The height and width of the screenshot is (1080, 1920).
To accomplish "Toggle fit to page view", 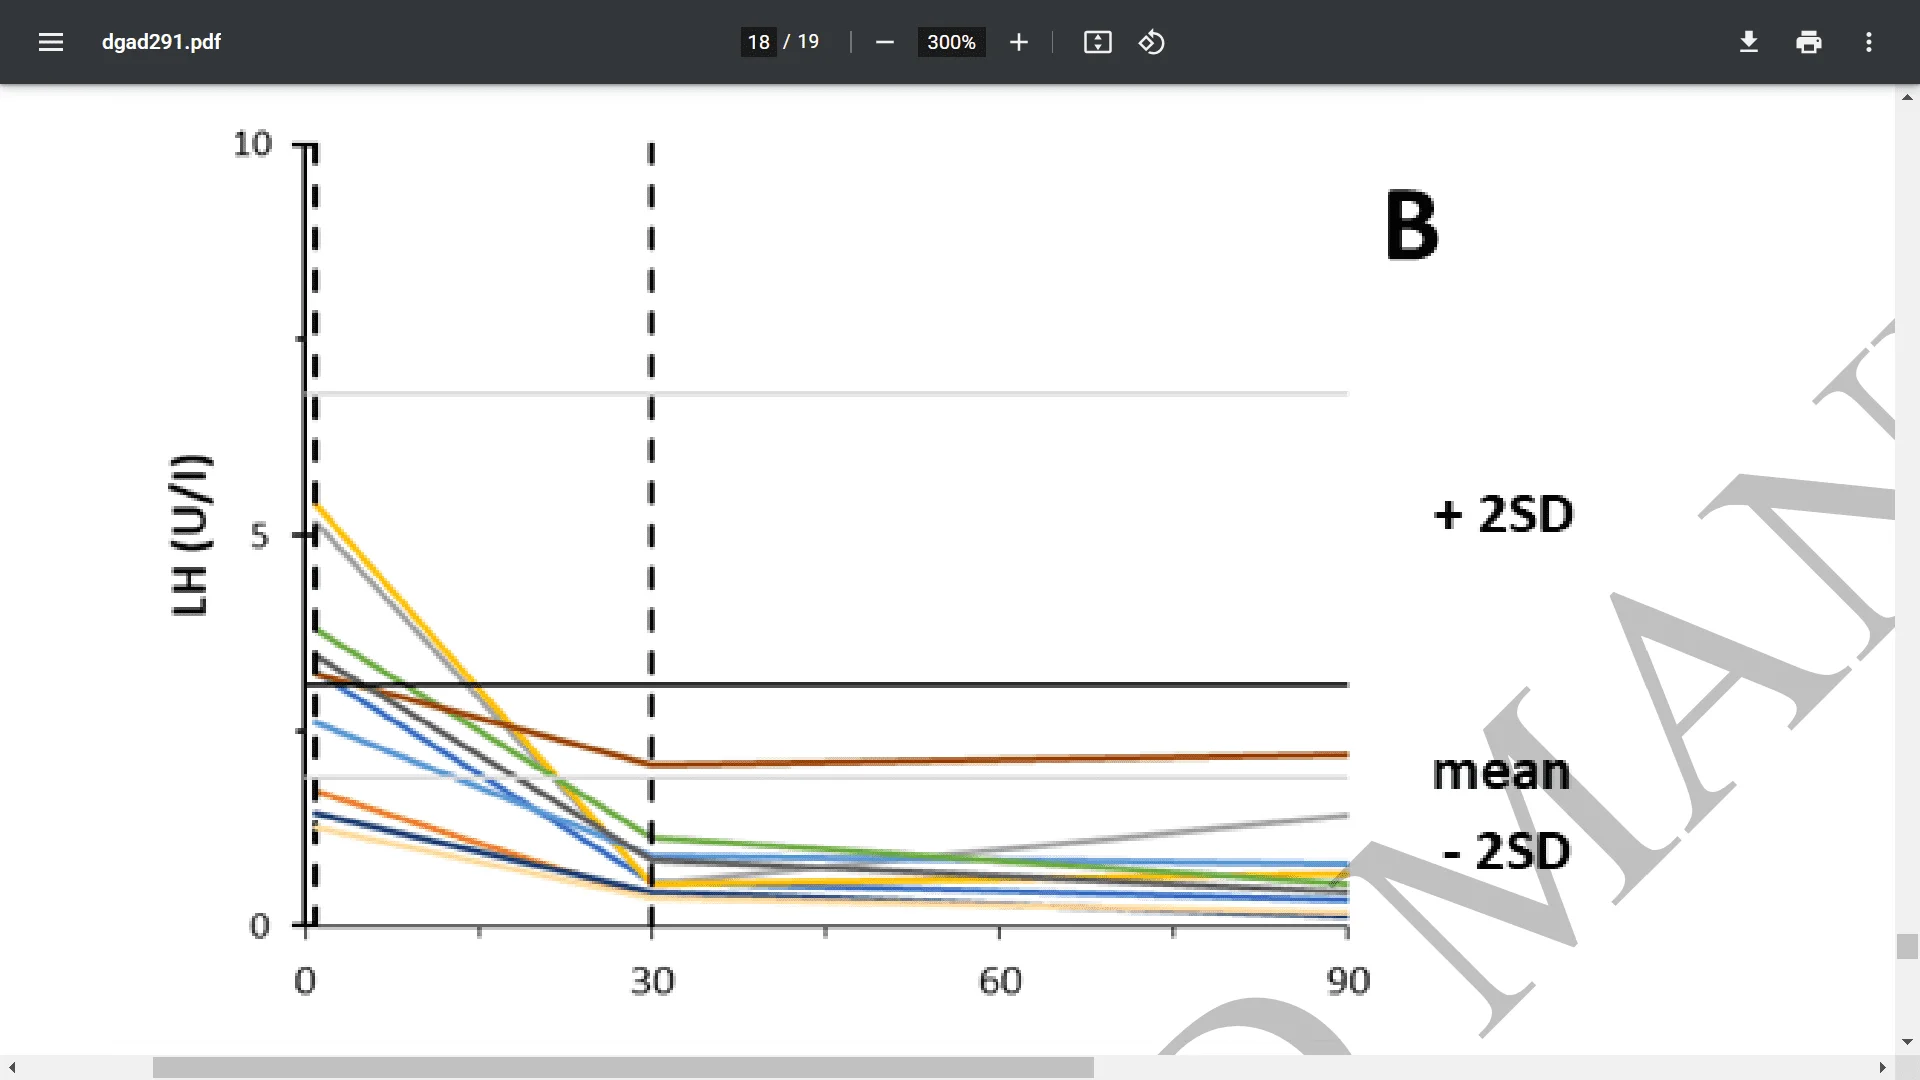I will pyautogui.click(x=1098, y=42).
